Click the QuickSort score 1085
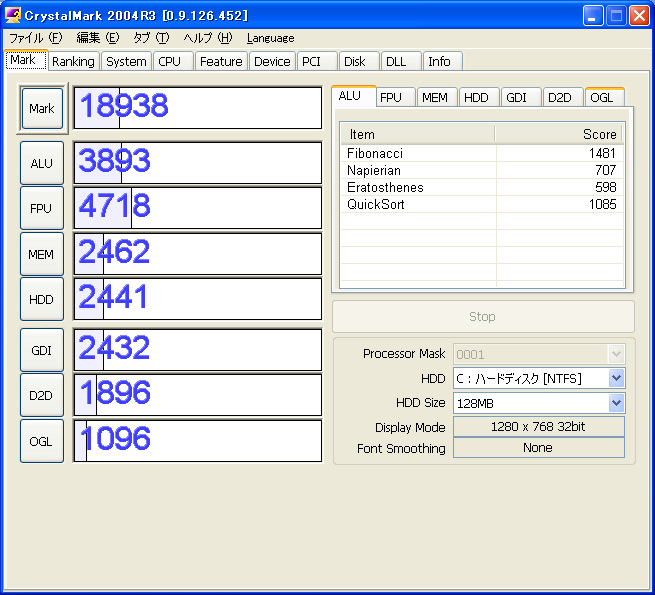655x595 pixels. click(x=602, y=204)
